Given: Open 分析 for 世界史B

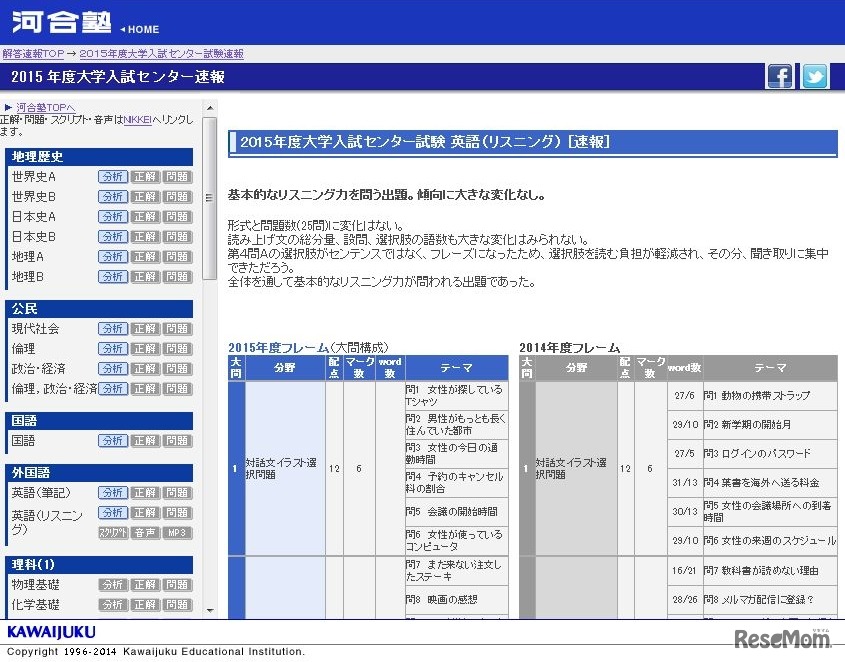Looking at the screenshot, I should (x=112, y=196).
